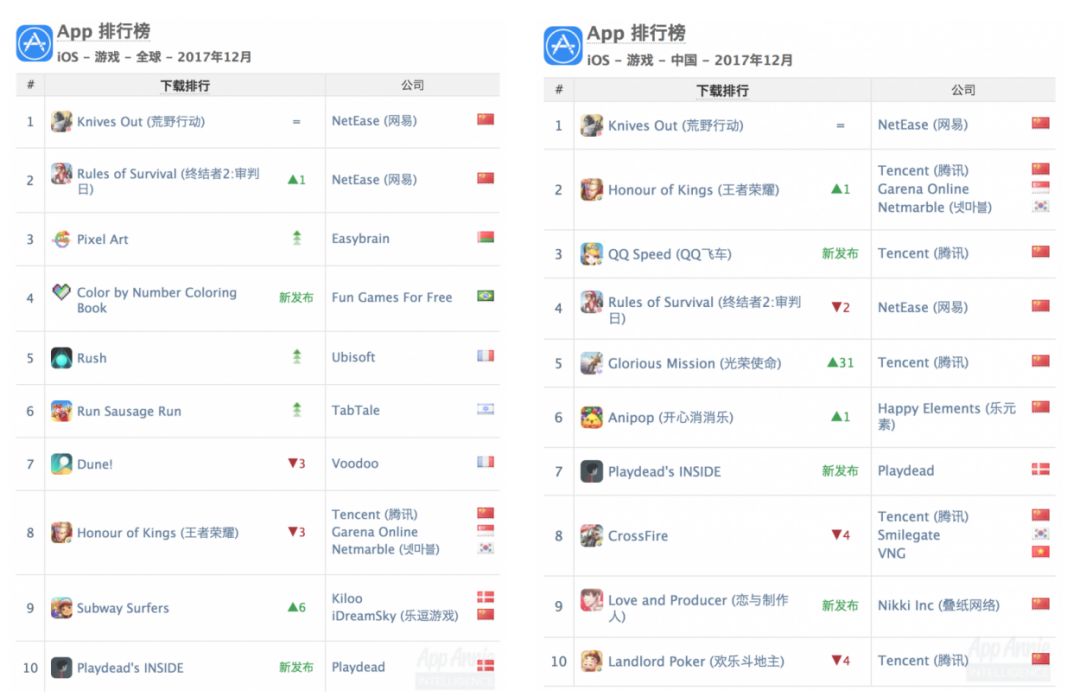Click the Run Sausage Run icon
The image size is (1067, 697).
click(62, 411)
